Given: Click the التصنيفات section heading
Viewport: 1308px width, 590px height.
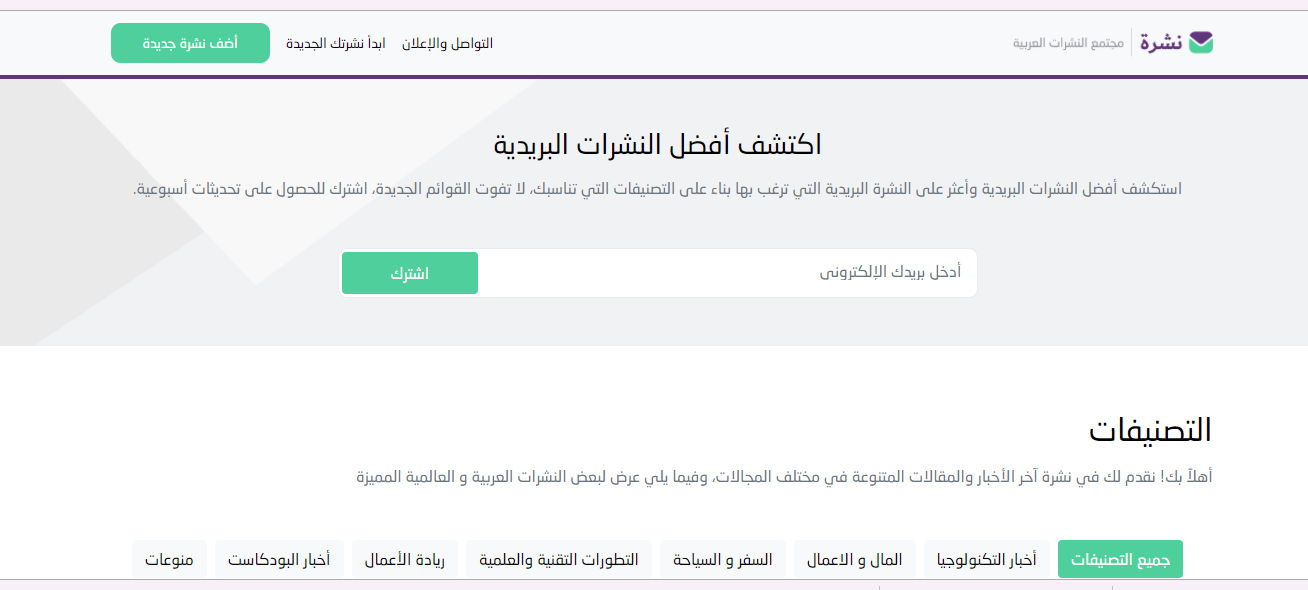Looking at the screenshot, I should click(1150, 429).
